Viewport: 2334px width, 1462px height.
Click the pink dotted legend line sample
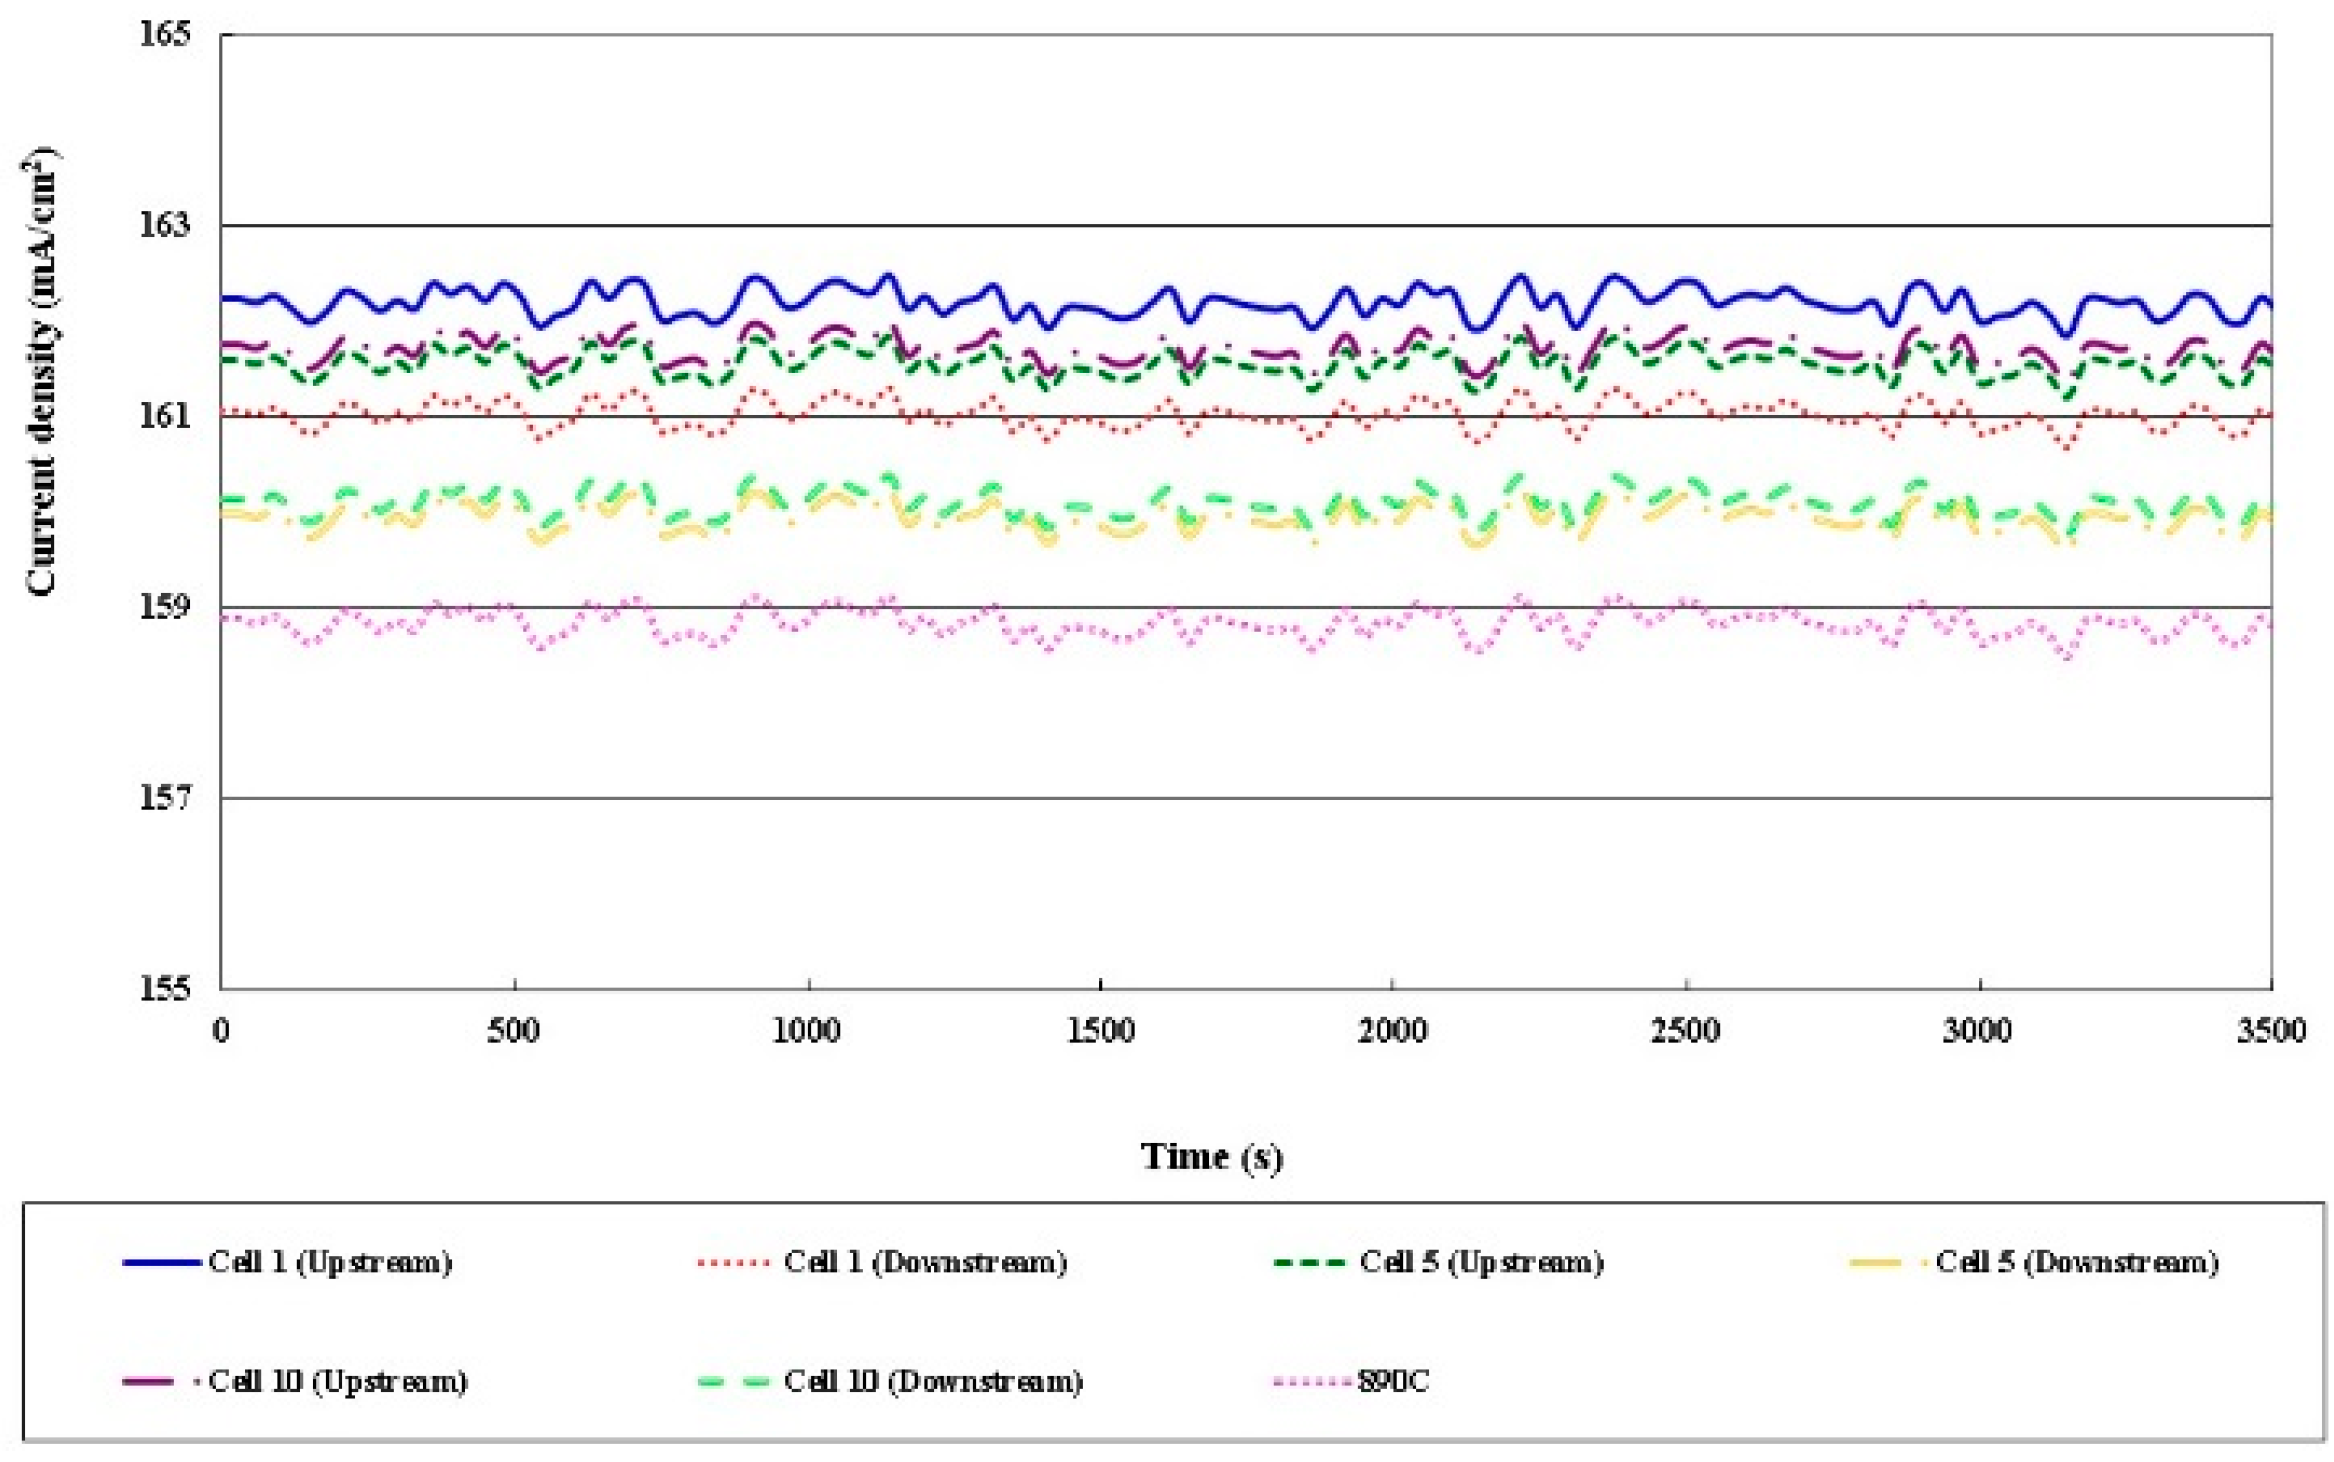pyautogui.click(x=1311, y=1382)
